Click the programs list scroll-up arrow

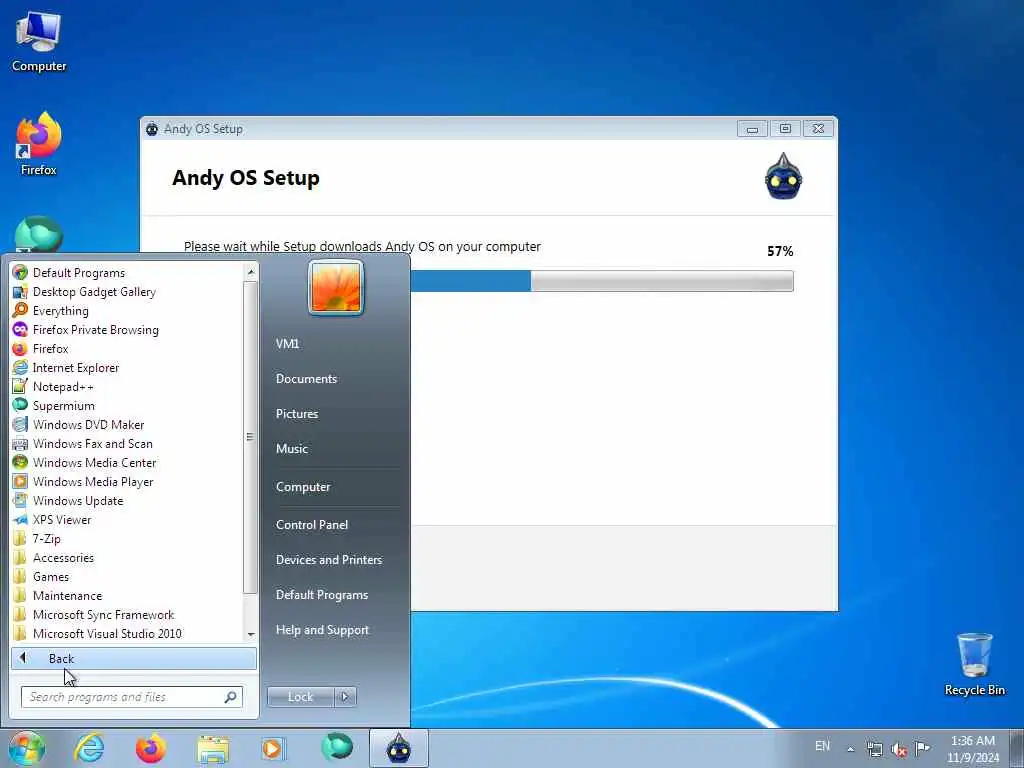(251, 271)
